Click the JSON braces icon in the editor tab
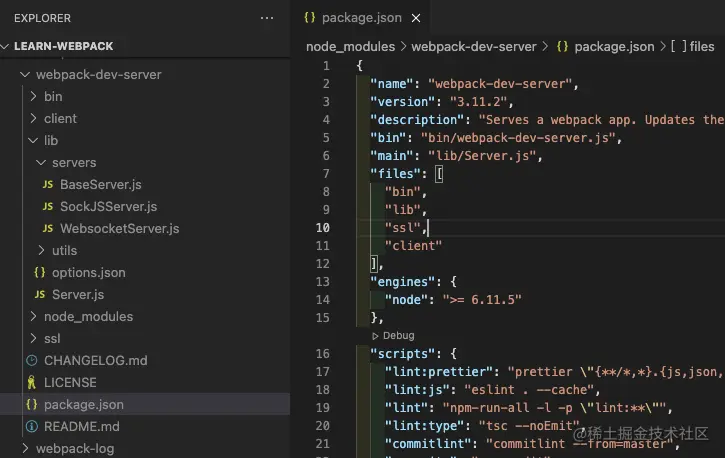The height and width of the screenshot is (458, 725). pos(309,18)
